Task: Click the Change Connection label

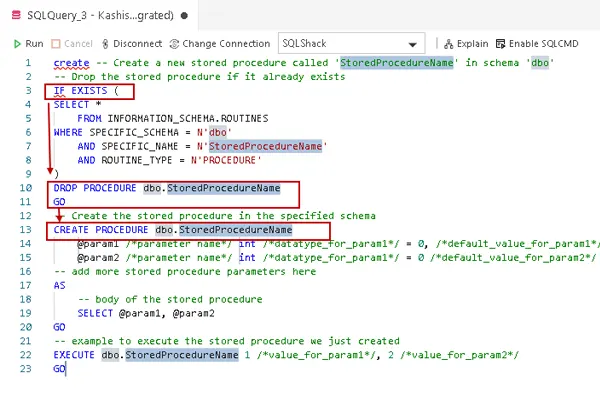Action: click(x=226, y=44)
